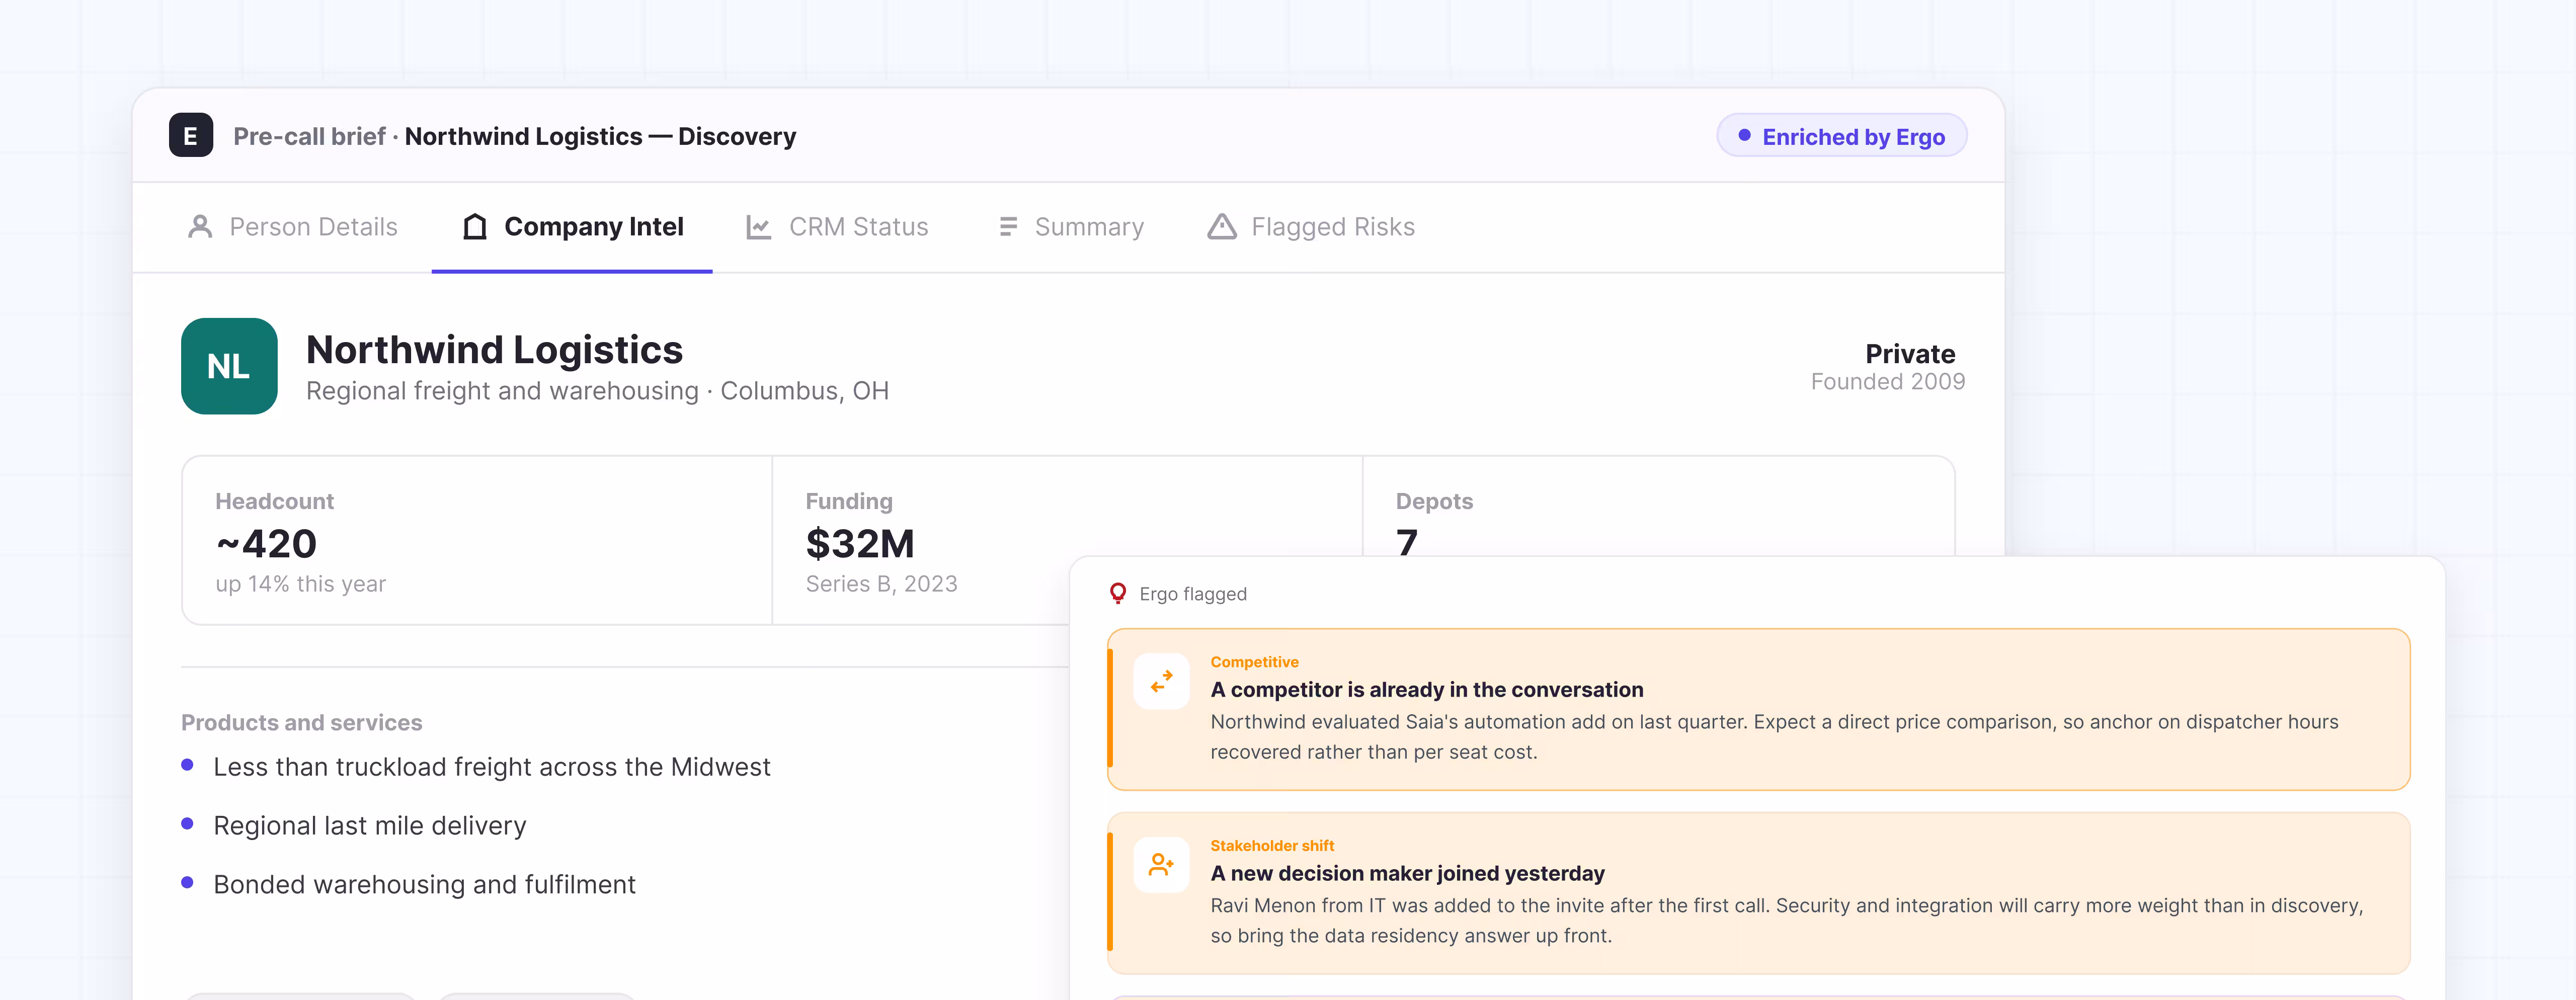Switch to the CRM Status tab
The height and width of the screenshot is (1000, 2576).
click(837, 227)
